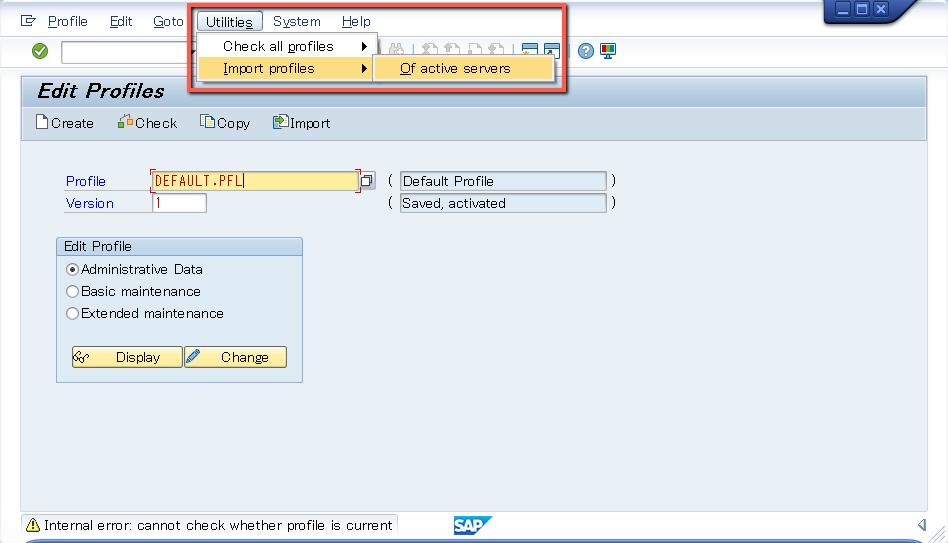Click the Internal error status bar message
This screenshot has height=543, width=948.
[218, 525]
